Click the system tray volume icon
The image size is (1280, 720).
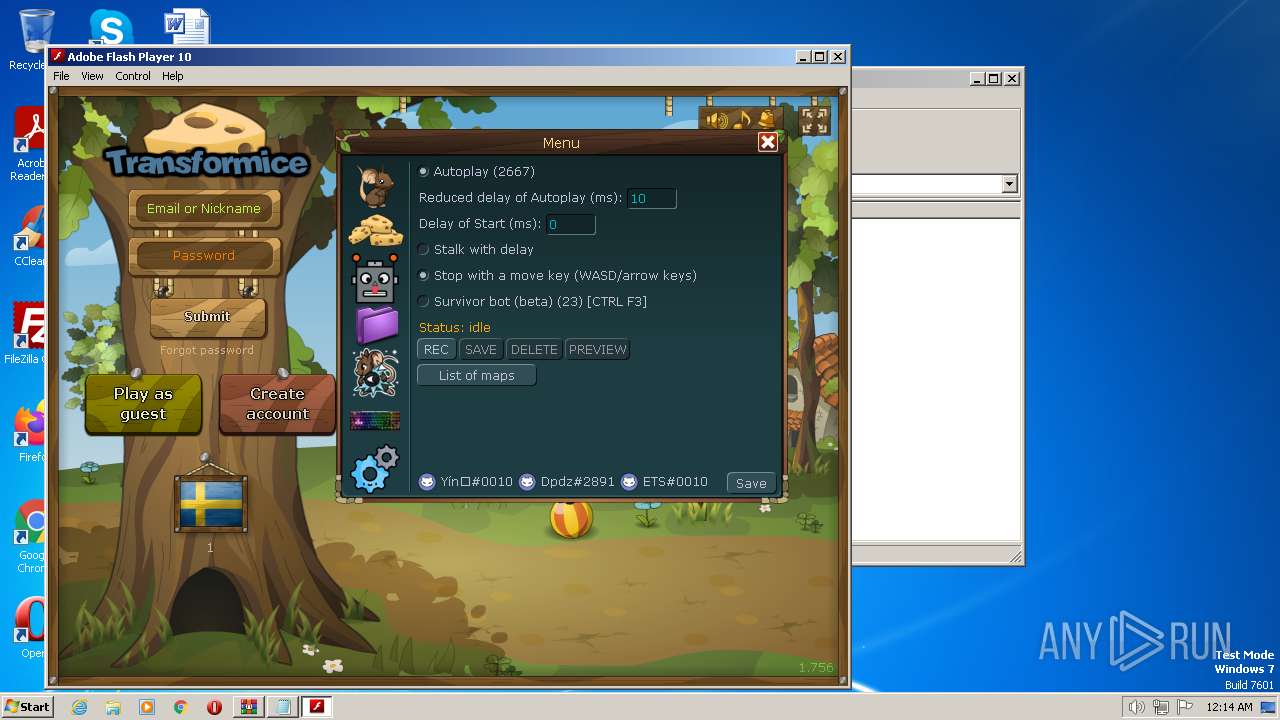1136,707
